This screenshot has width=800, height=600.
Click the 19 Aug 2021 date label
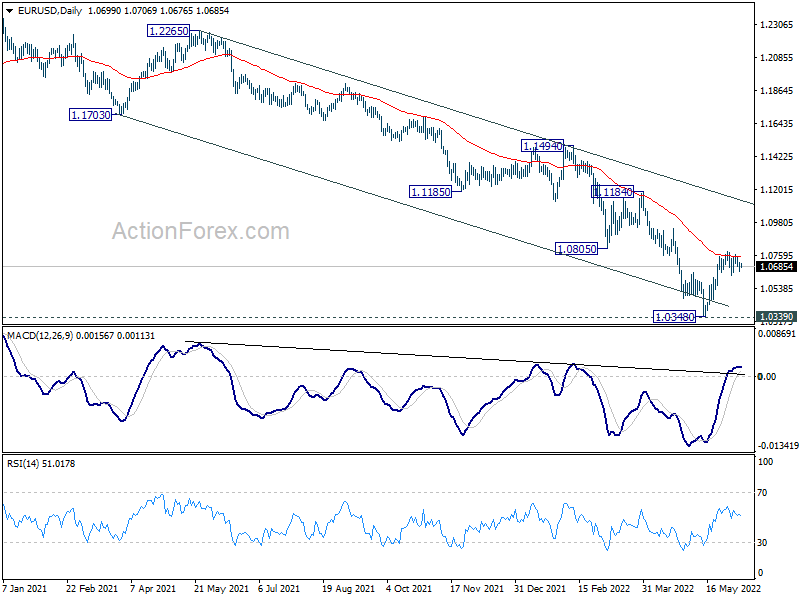pyautogui.click(x=348, y=589)
